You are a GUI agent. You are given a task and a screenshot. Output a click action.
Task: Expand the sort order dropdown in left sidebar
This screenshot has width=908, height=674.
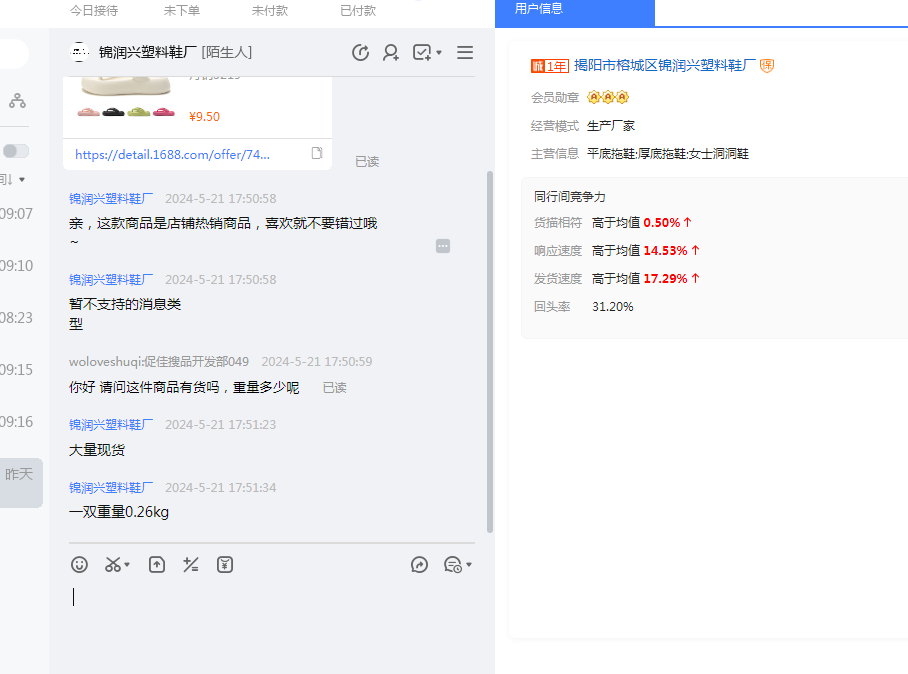[x=14, y=180]
